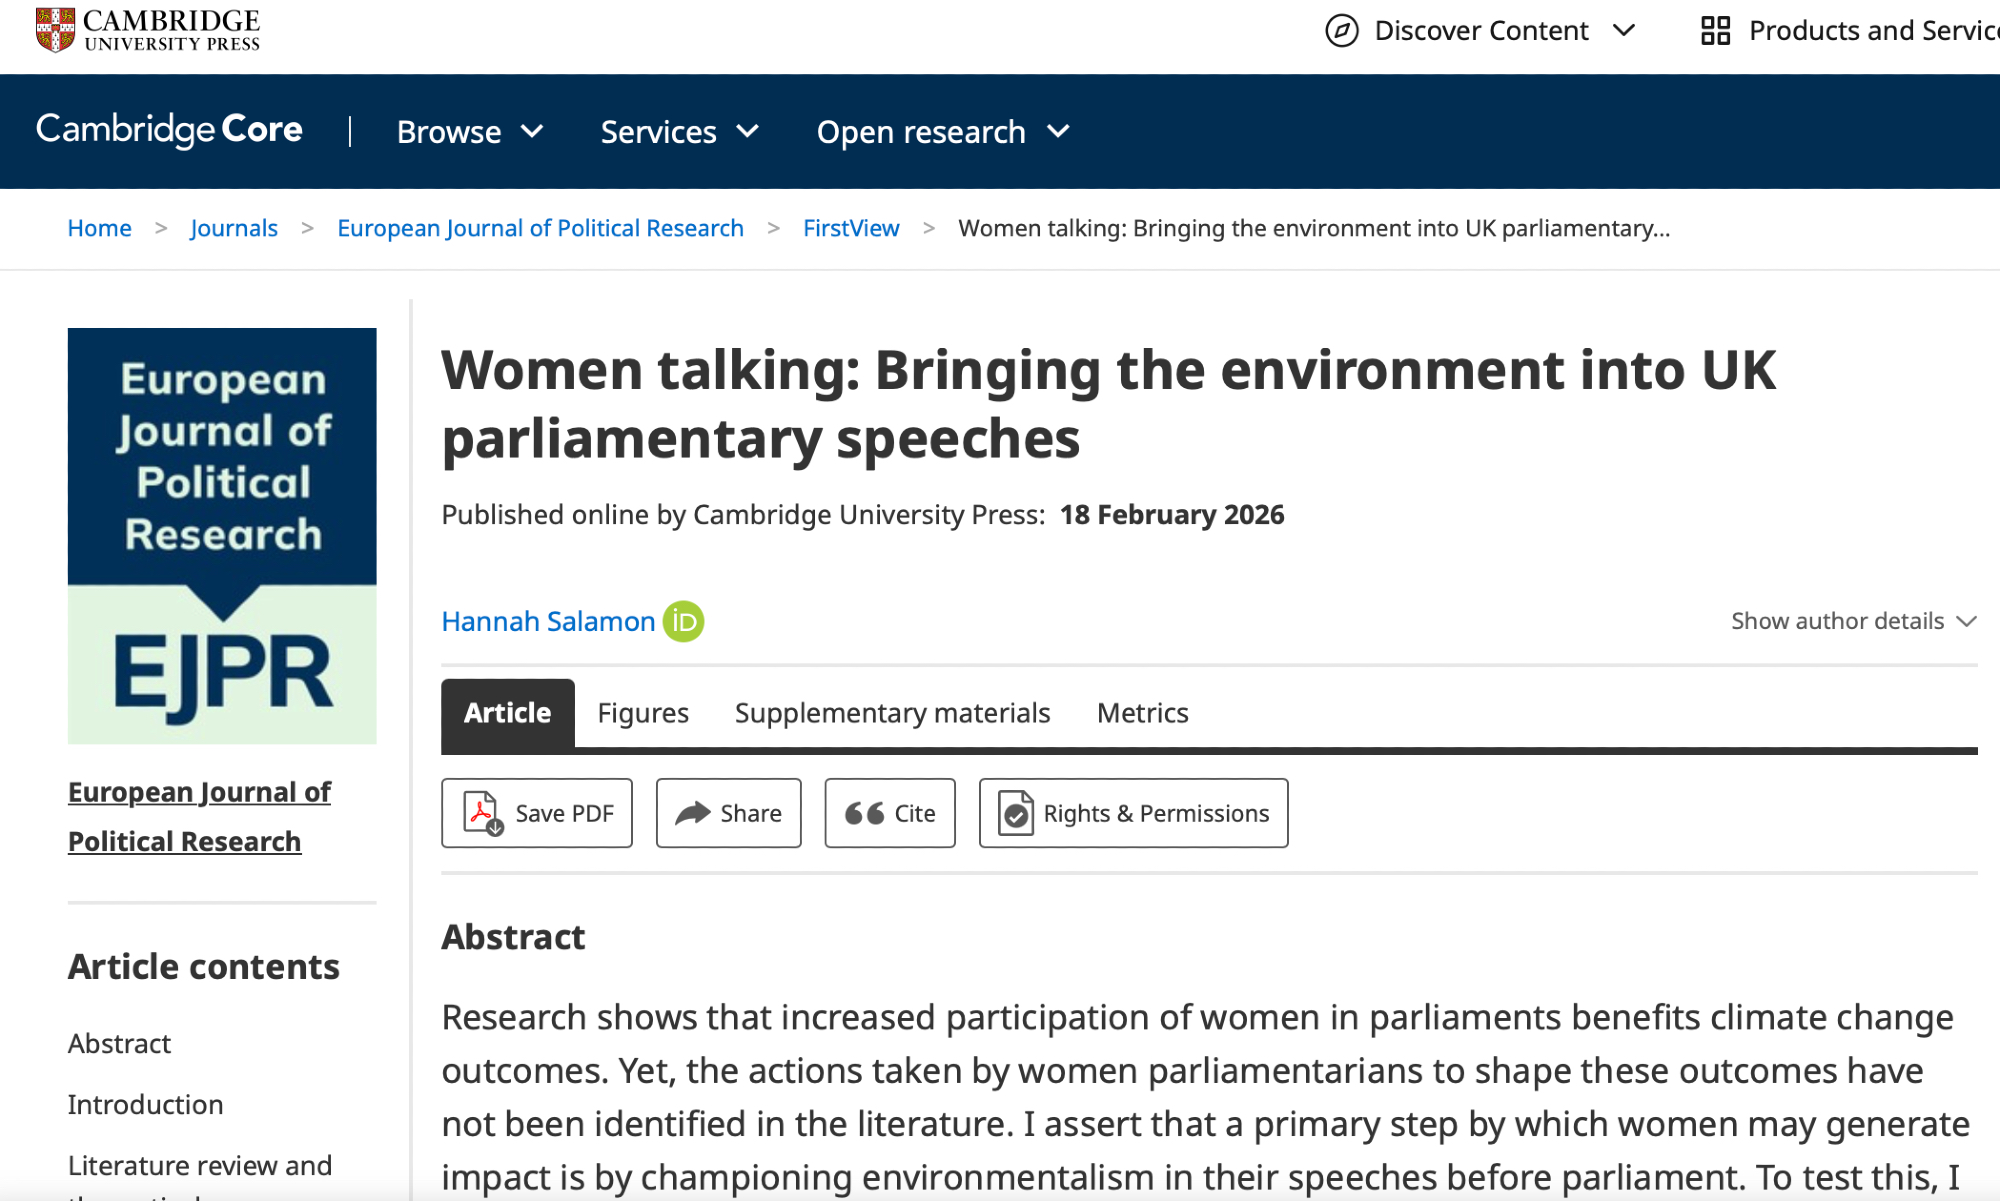Click the Save PDF document icon
2000x1201 pixels.
[x=483, y=813]
